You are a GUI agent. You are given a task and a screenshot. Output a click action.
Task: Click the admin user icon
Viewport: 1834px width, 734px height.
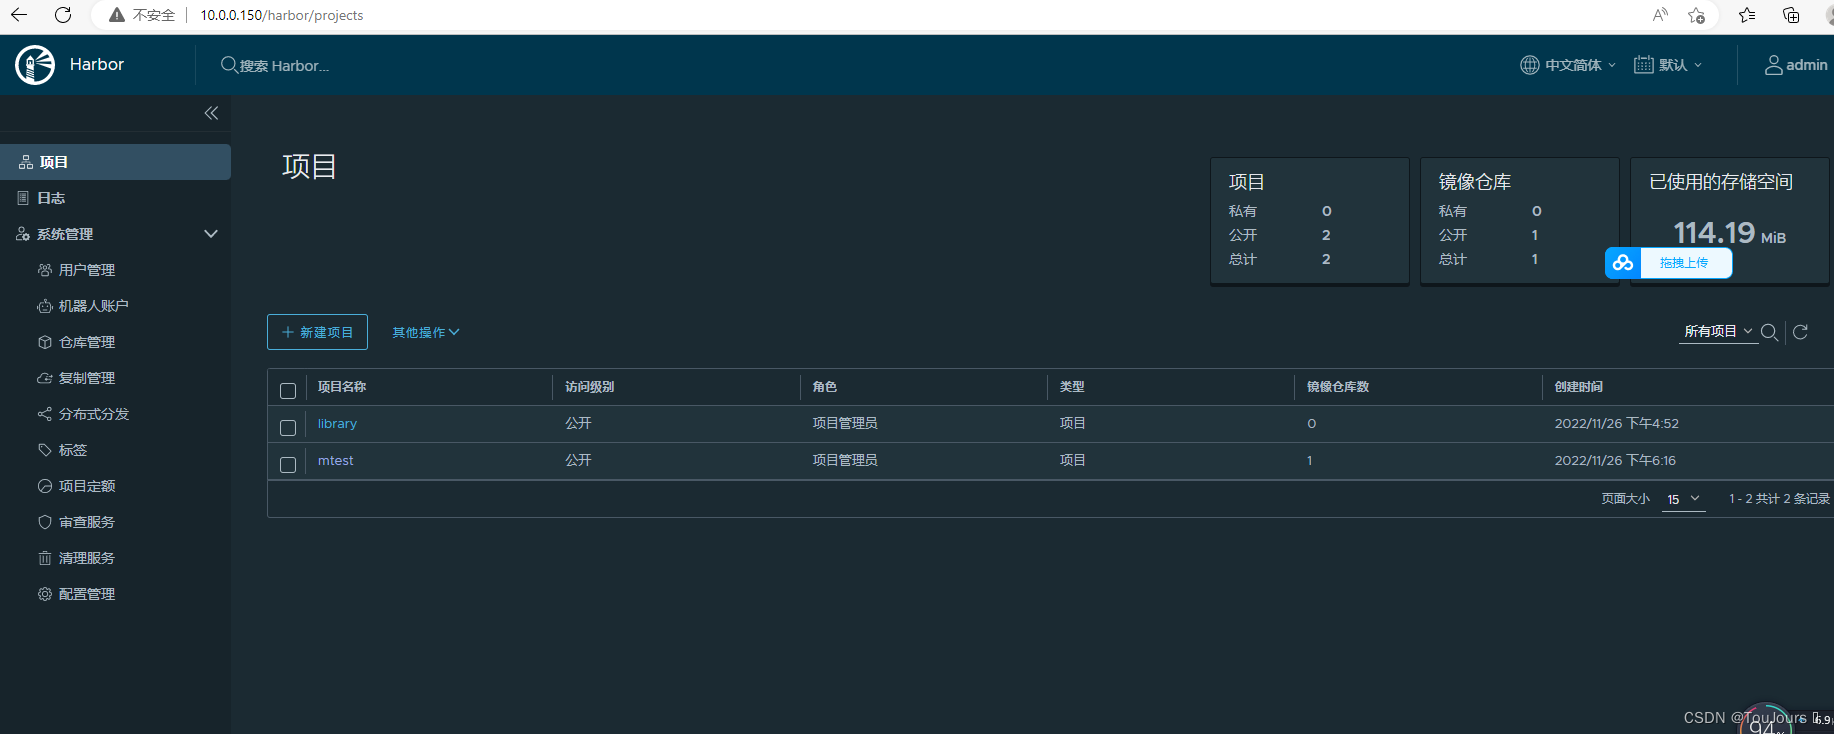click(1774, 65)
